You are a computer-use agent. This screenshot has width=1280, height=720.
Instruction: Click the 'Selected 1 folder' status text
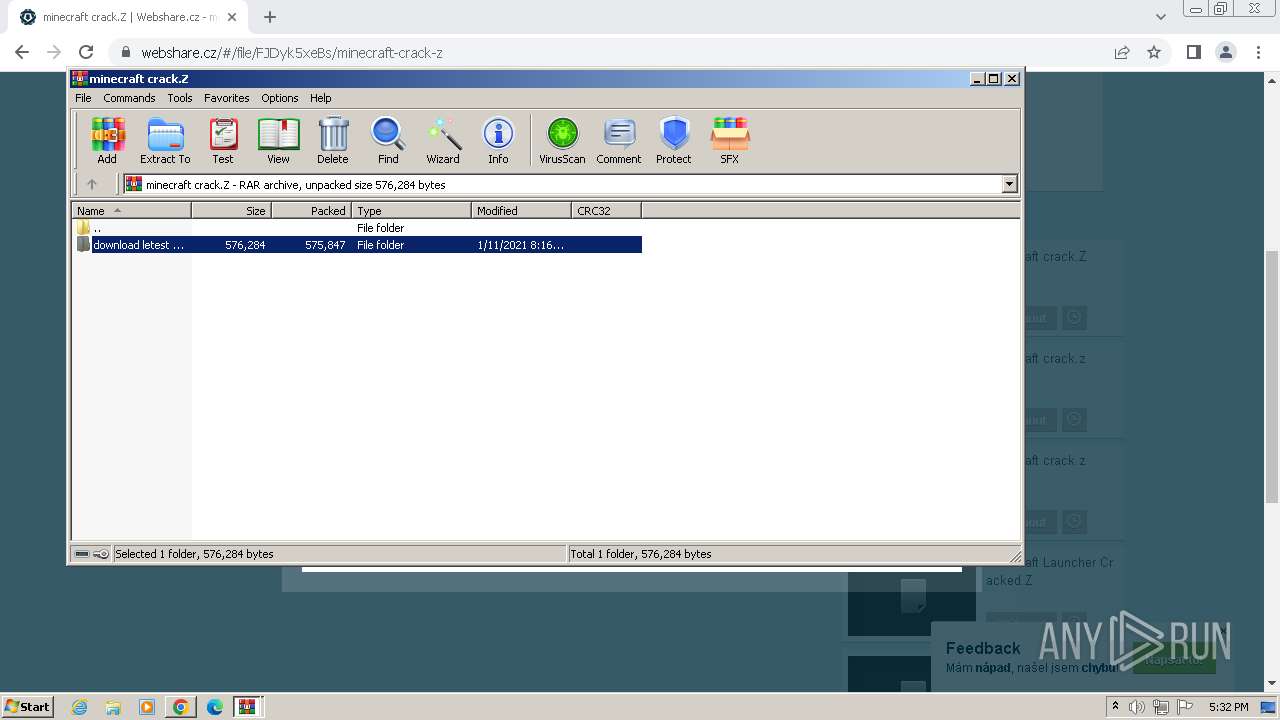click(194, 554)
